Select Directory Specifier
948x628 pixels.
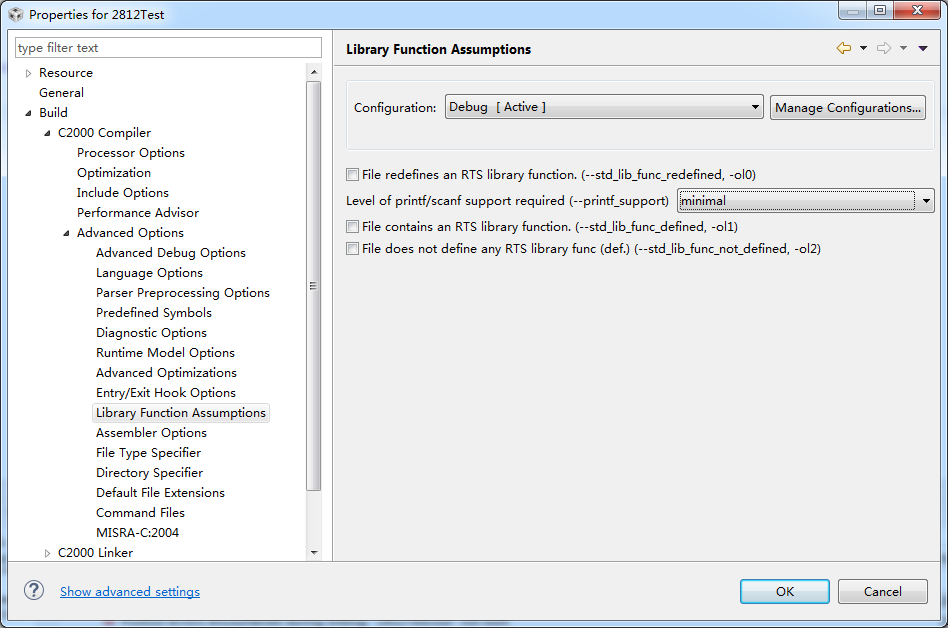[149, 472]
